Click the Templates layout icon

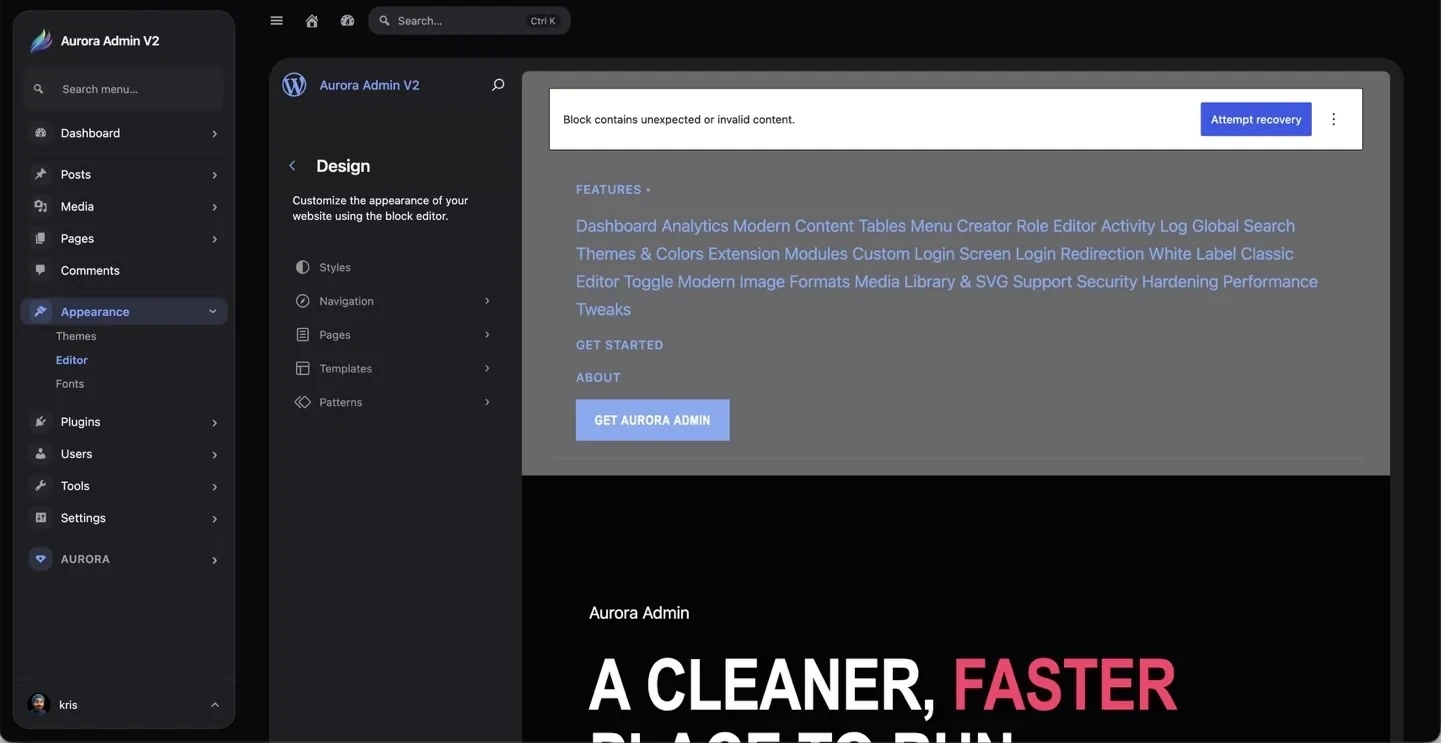point(302,368)
